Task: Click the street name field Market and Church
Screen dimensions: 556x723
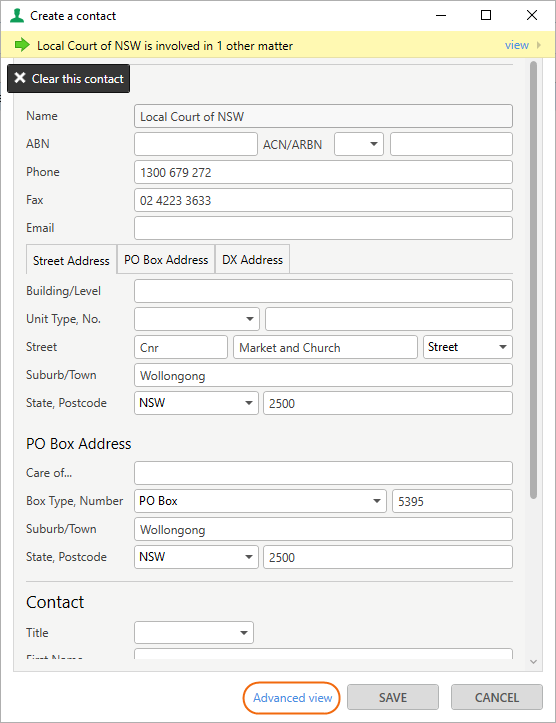Action: pyautogui.click(x=325, y=347)
